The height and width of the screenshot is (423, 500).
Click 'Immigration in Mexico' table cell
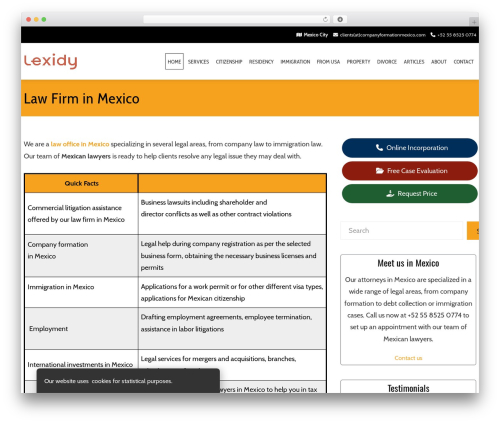tap(81, 292)
